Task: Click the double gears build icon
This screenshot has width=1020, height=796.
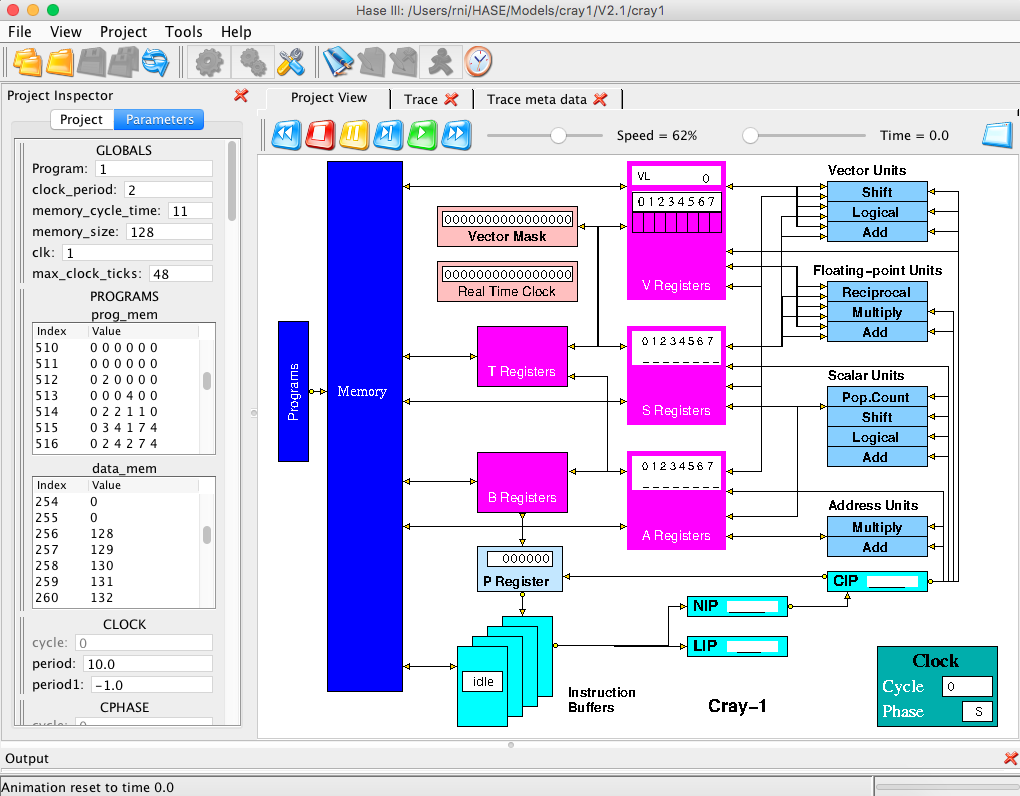Action: pos(252,62)
